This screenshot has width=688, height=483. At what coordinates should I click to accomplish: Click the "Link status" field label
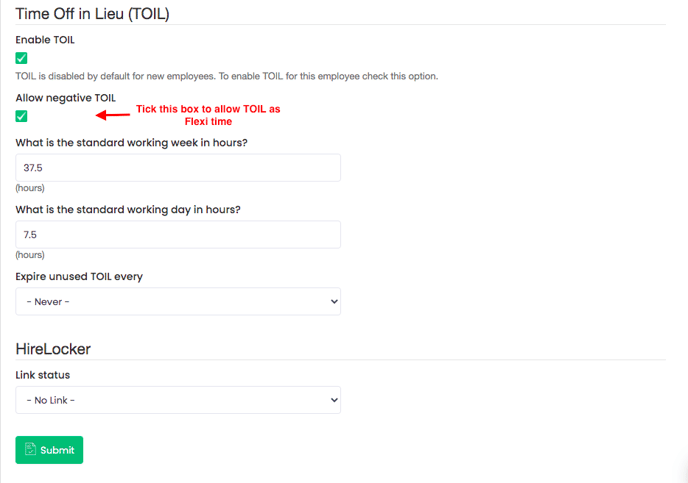pyautogui.click(x=43, y=375)
